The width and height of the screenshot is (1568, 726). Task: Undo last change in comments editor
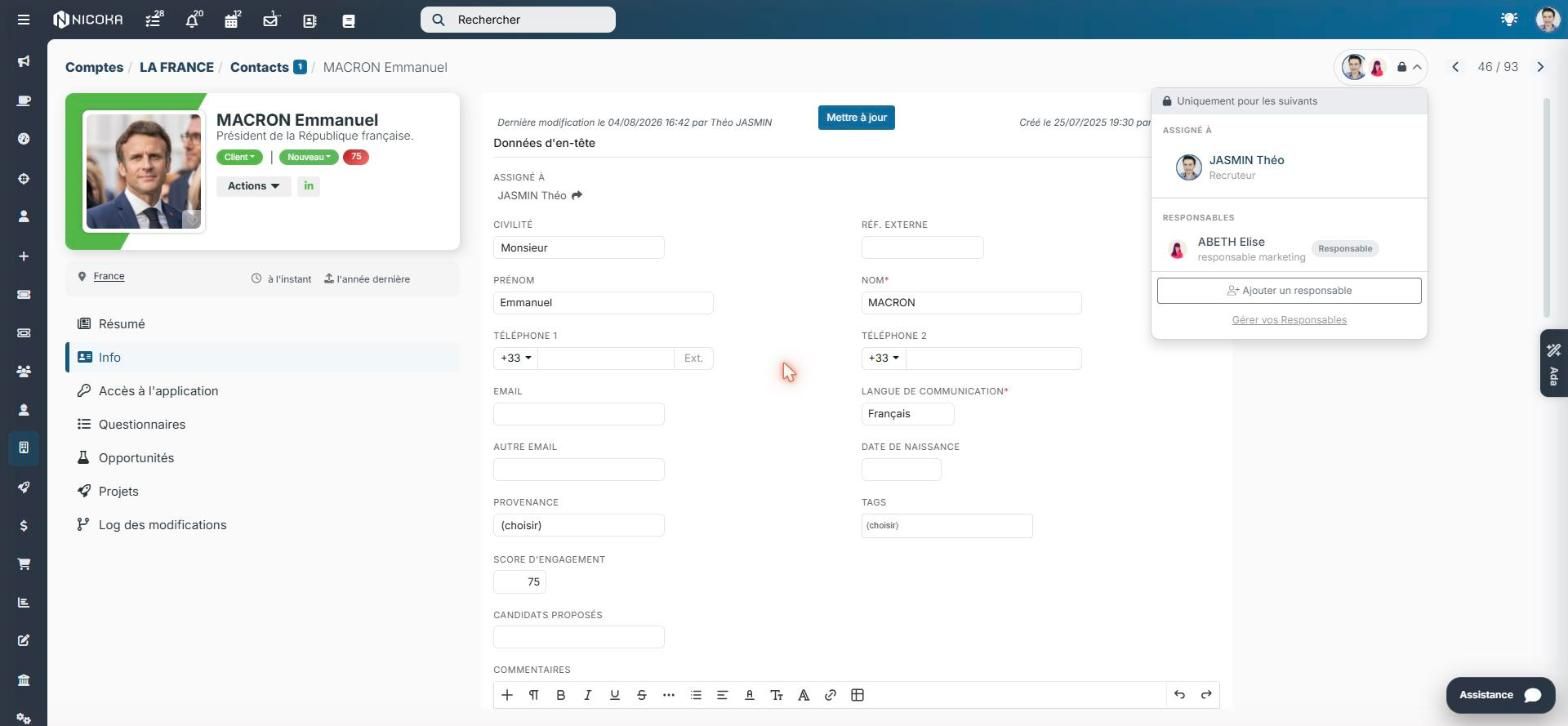1179,695
